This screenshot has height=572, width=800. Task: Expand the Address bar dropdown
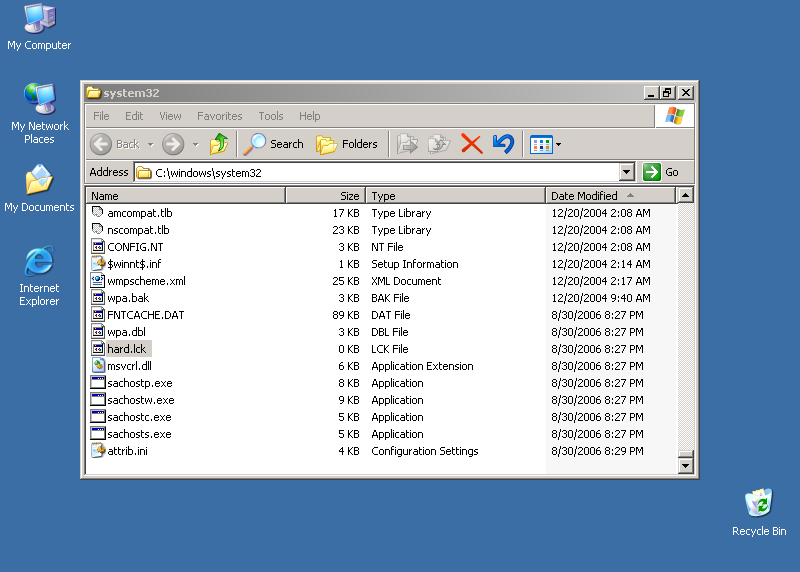627,172
